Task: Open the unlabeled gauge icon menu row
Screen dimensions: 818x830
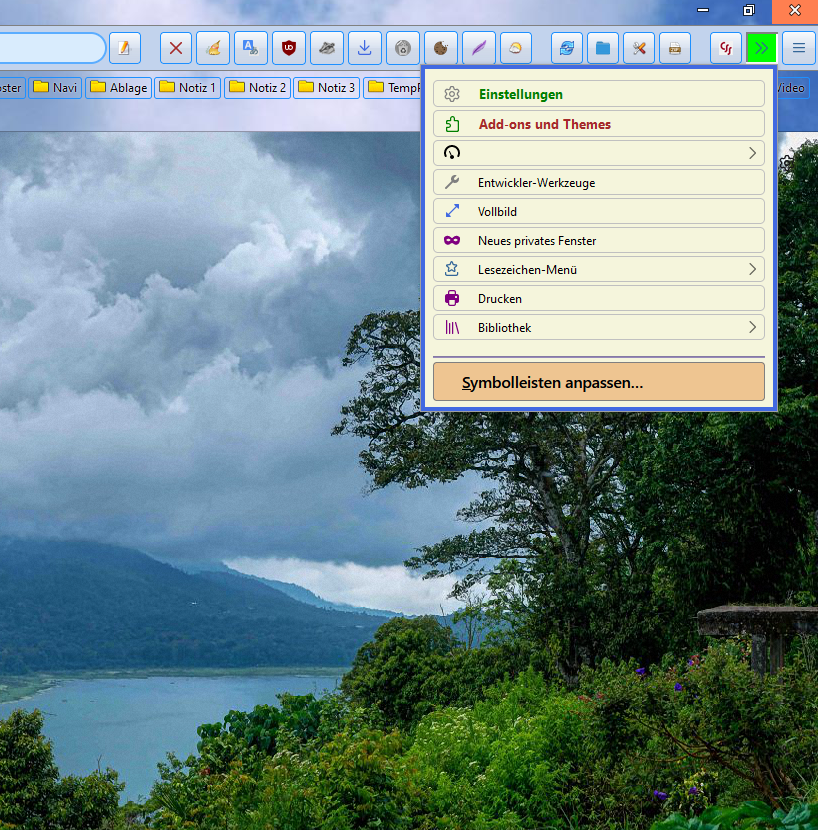Action: (599, 153)
